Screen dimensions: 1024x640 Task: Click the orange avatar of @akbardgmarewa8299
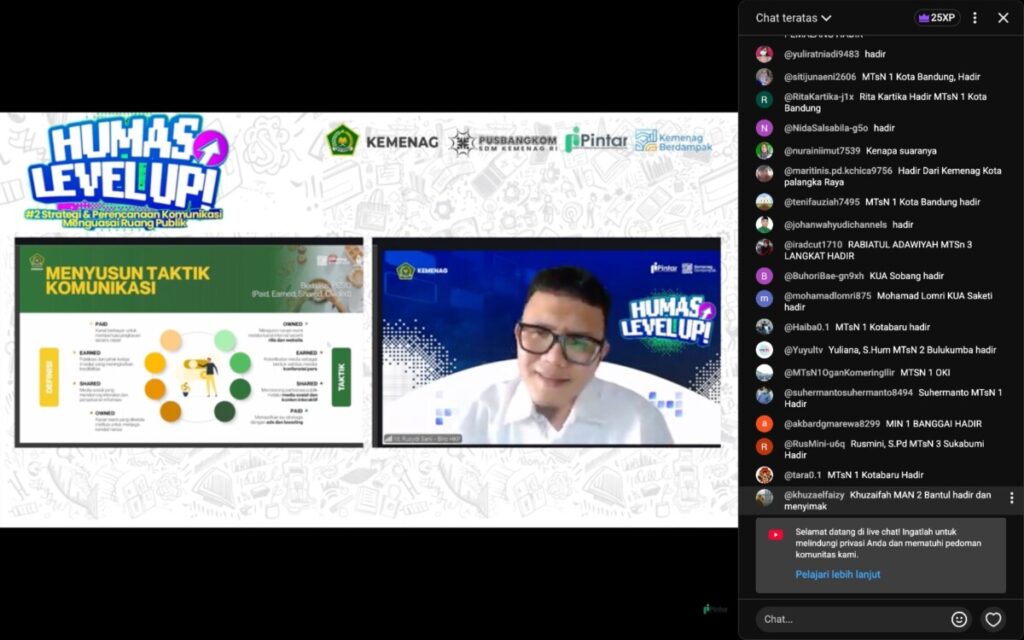764,424
